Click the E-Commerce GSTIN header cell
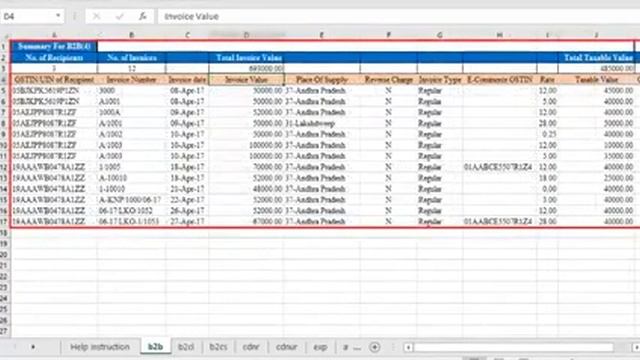This screenshot has height=360, width=640. (500, 80)
